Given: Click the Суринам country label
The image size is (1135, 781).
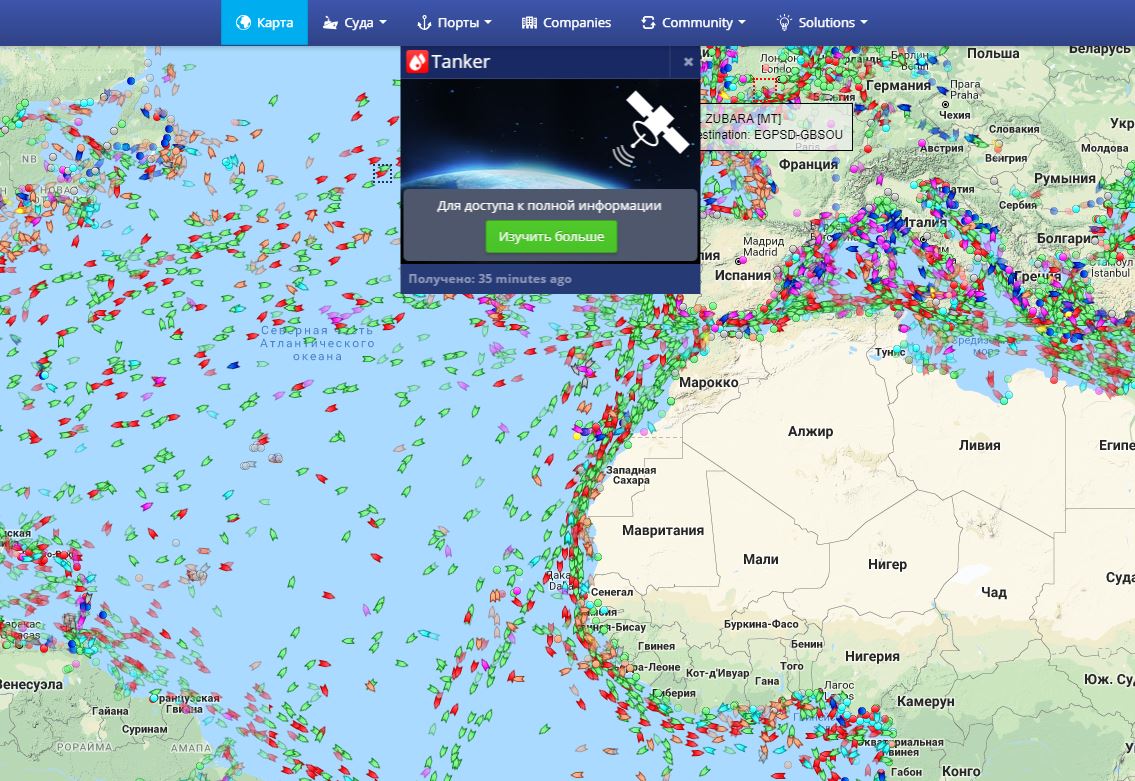Looking at the screenshot, I should click(x=144, y=729).
